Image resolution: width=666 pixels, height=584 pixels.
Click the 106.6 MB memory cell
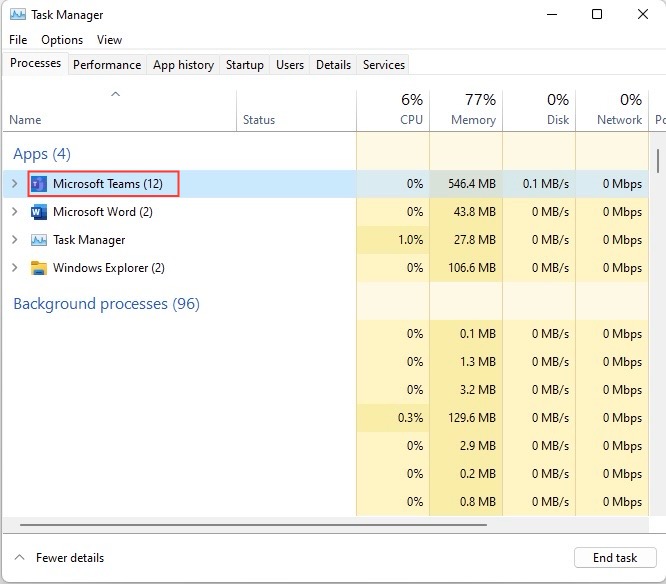[x=466, y=268]
